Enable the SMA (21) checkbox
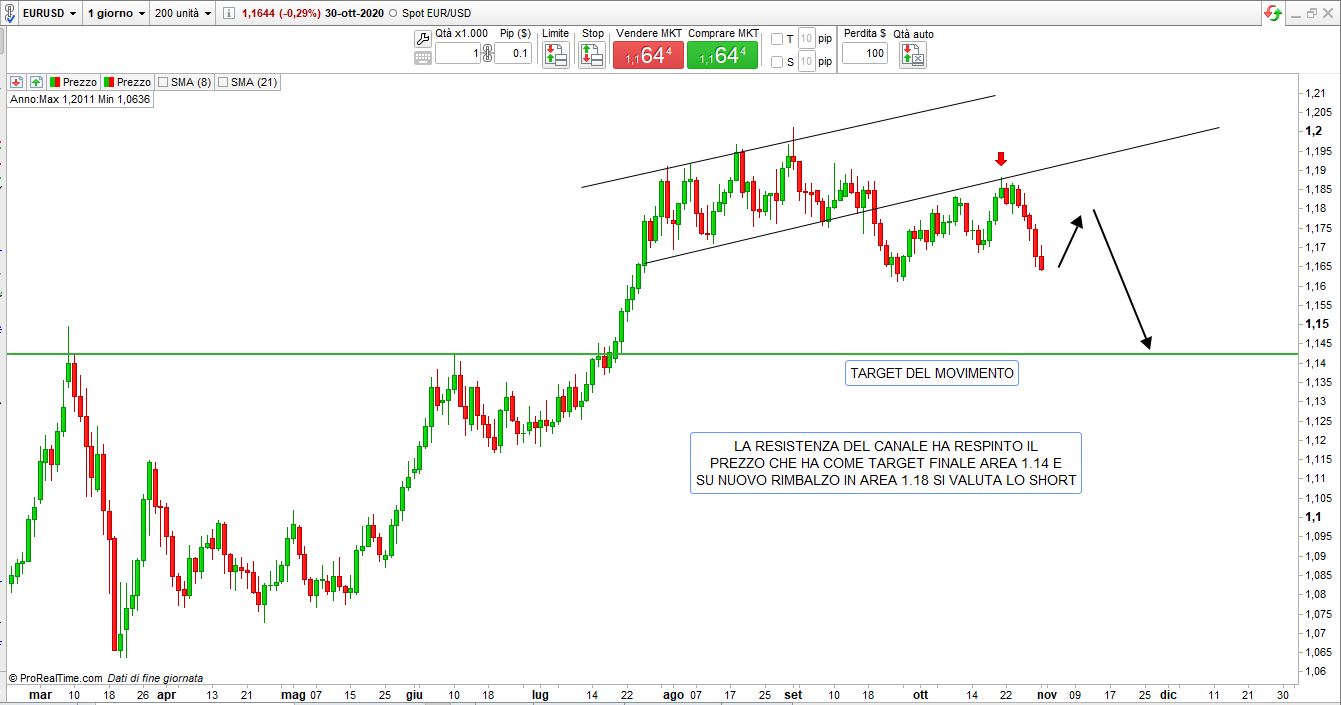1341x705 pixels. click(x=223, y=82)
